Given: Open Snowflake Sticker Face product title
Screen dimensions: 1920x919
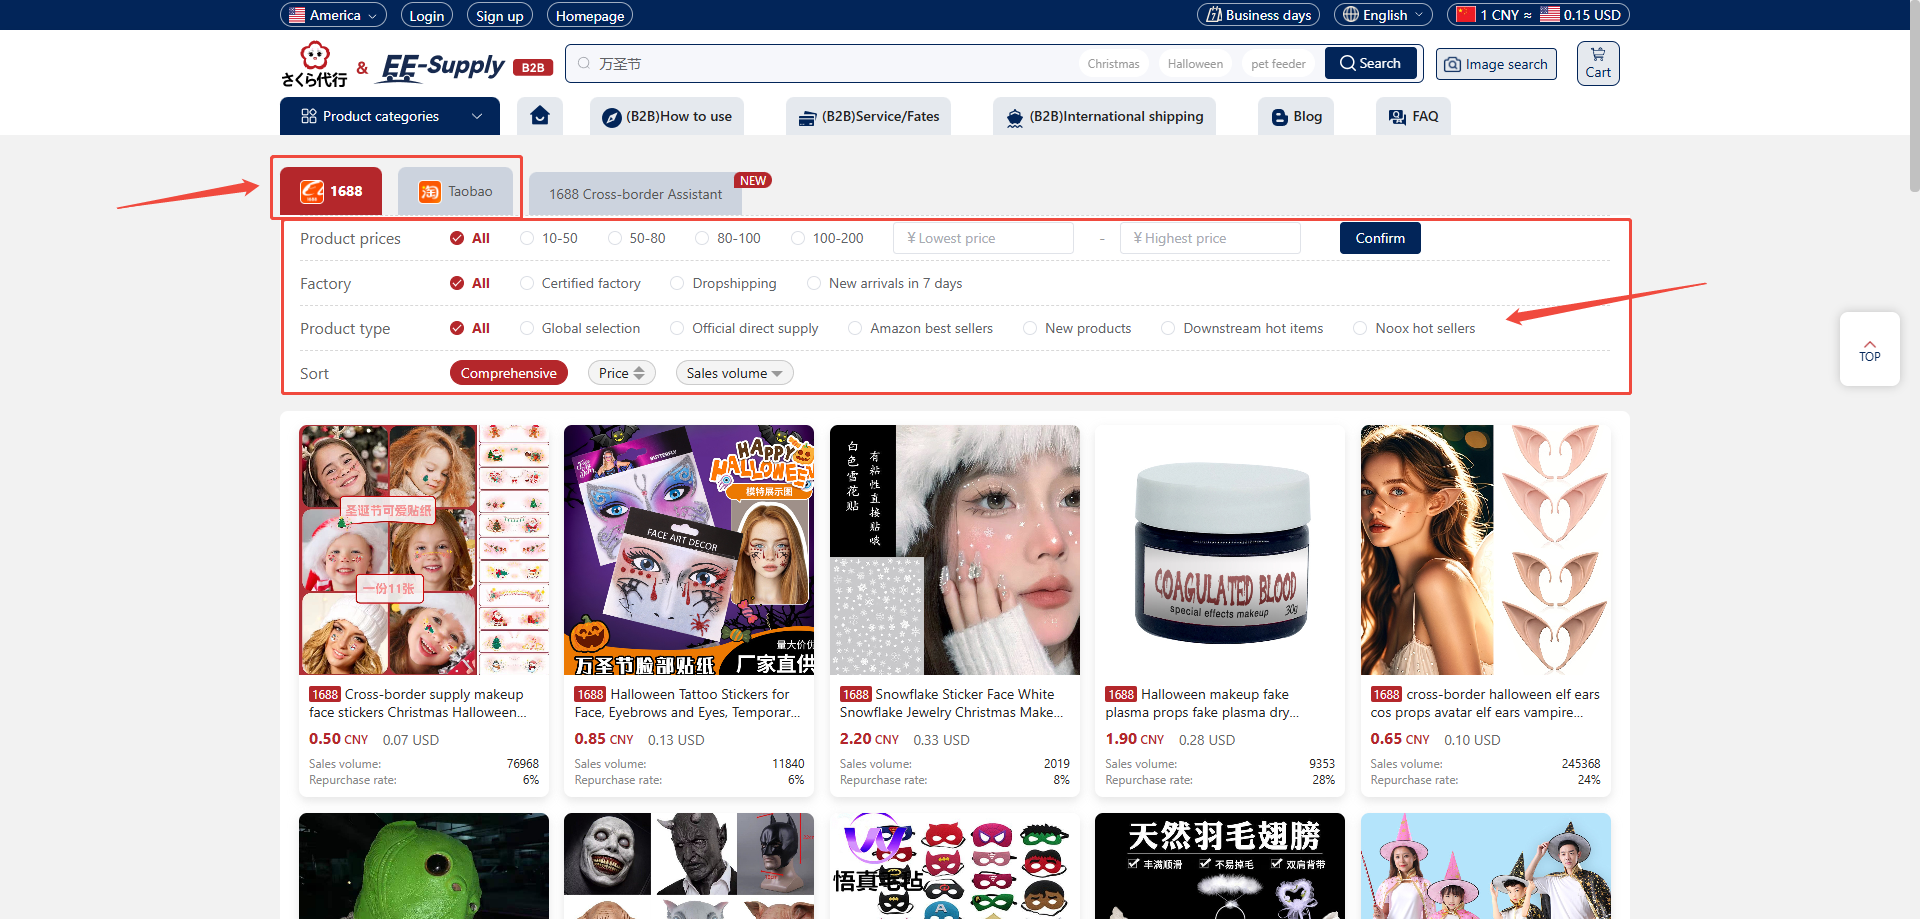Looking at the screenshot, I should coord(954,703).
